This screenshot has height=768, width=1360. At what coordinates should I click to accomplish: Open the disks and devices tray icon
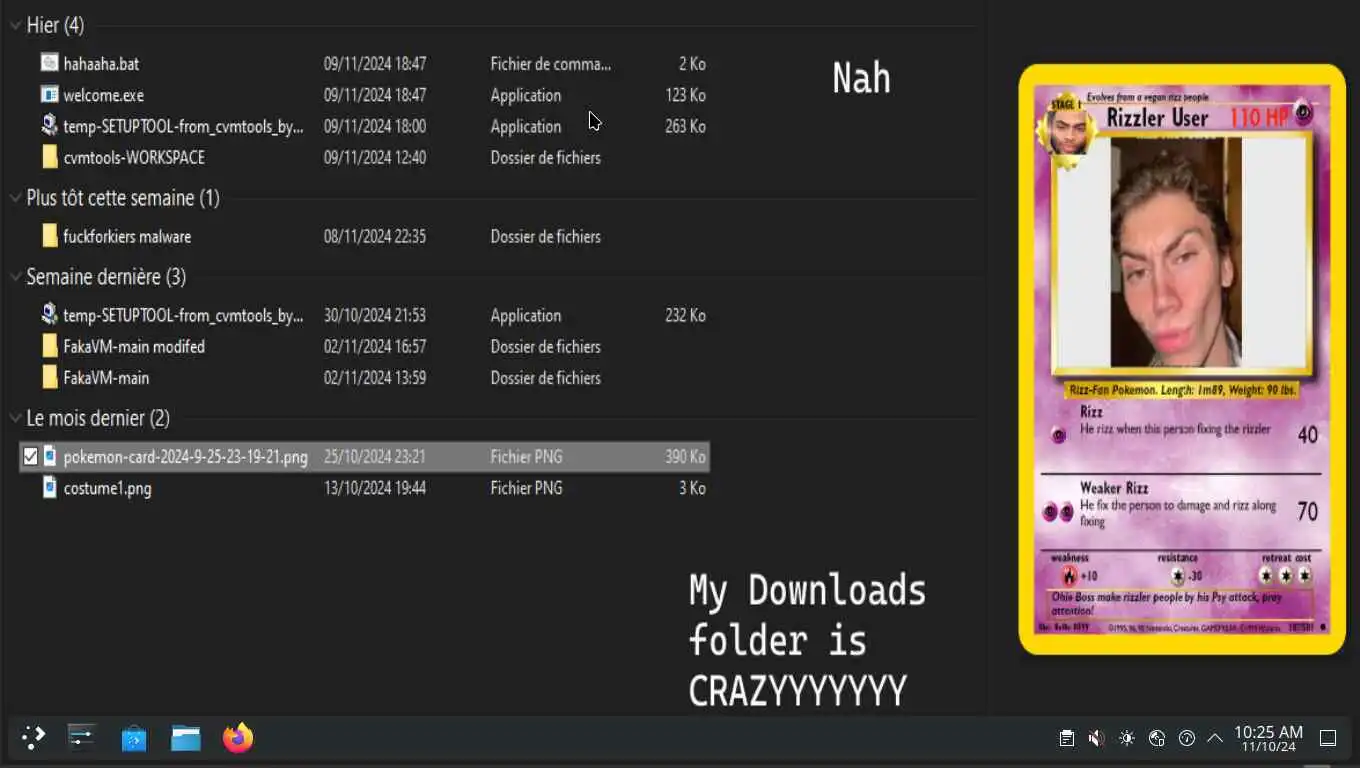tap(1157, 739)
